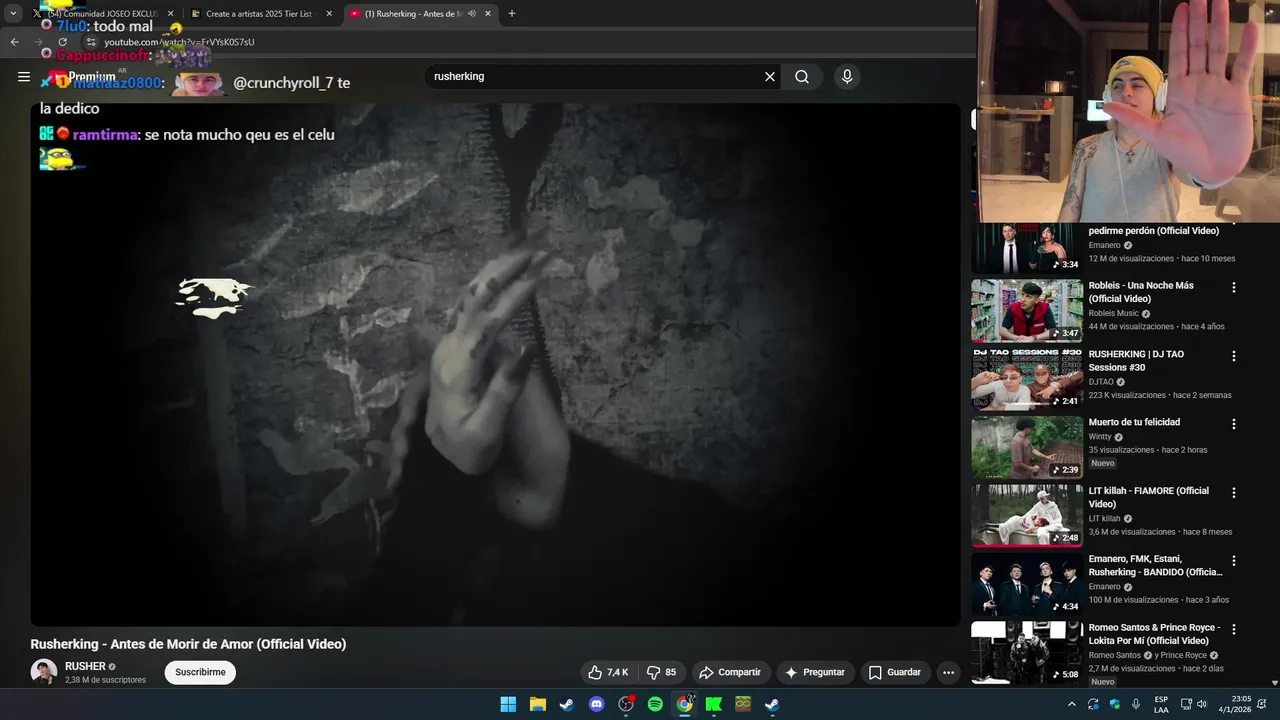Open the RUSHER channel name link
The width and height of the screenshot is (1280, 720).
(x=85, y=666)
